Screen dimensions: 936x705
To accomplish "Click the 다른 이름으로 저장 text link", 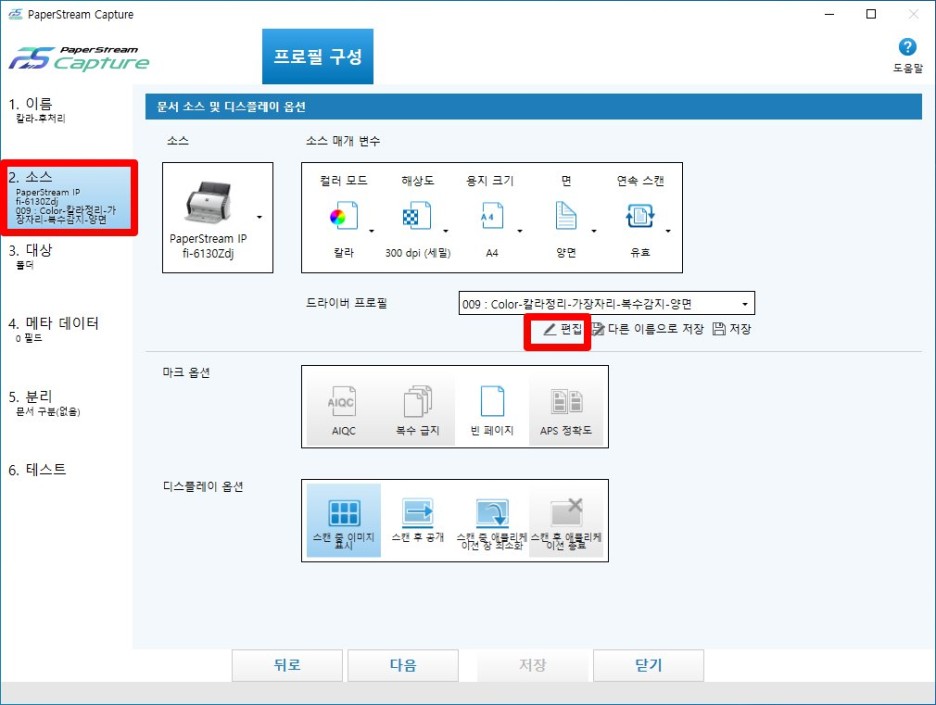I will point(655,329).
